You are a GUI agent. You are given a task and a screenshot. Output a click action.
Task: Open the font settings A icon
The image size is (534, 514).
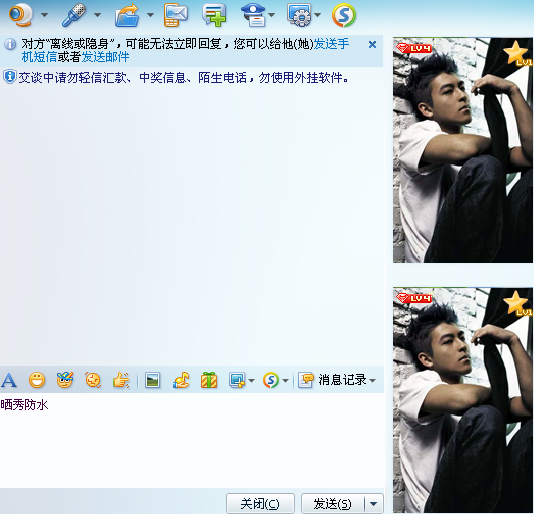click(9, 380)
